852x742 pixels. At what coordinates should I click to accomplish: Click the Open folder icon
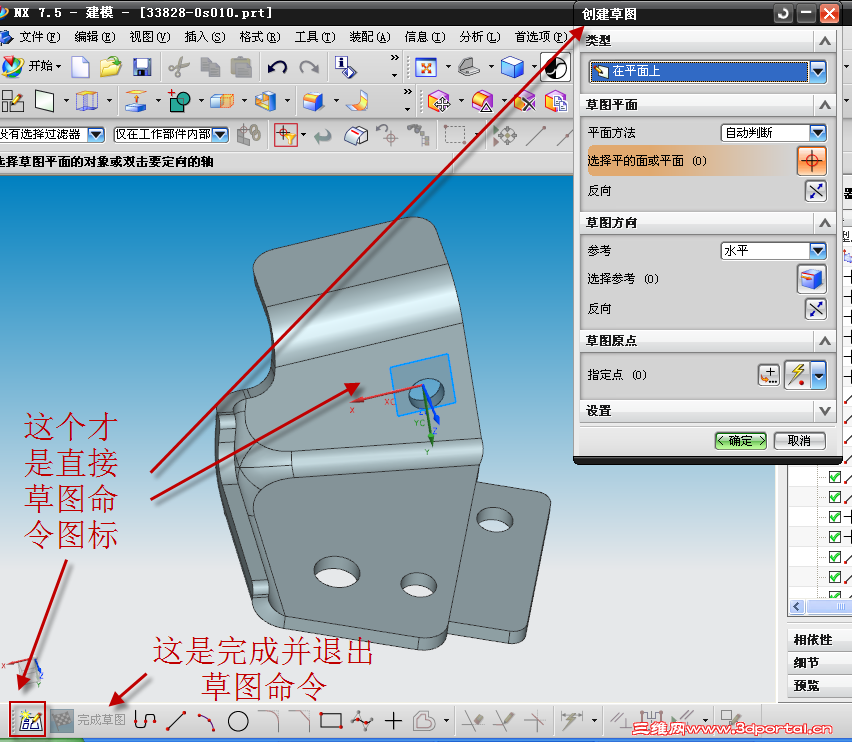tap(111, 67)
